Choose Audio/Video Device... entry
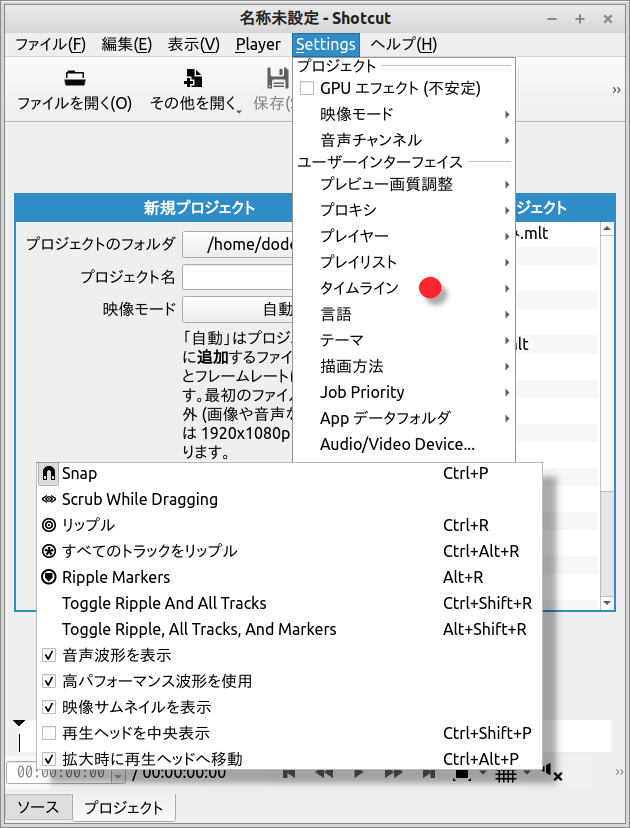 pos(404,444)
